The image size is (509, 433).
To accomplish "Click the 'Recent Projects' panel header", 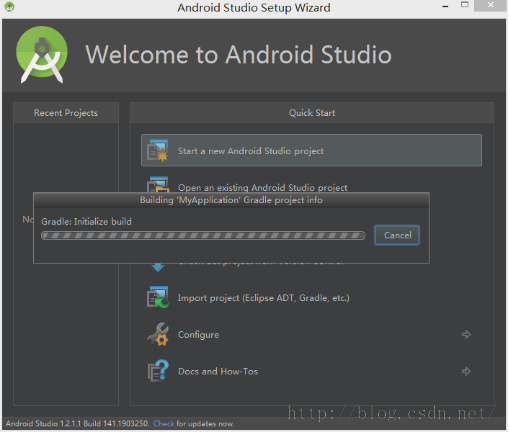I will point(66,113).
